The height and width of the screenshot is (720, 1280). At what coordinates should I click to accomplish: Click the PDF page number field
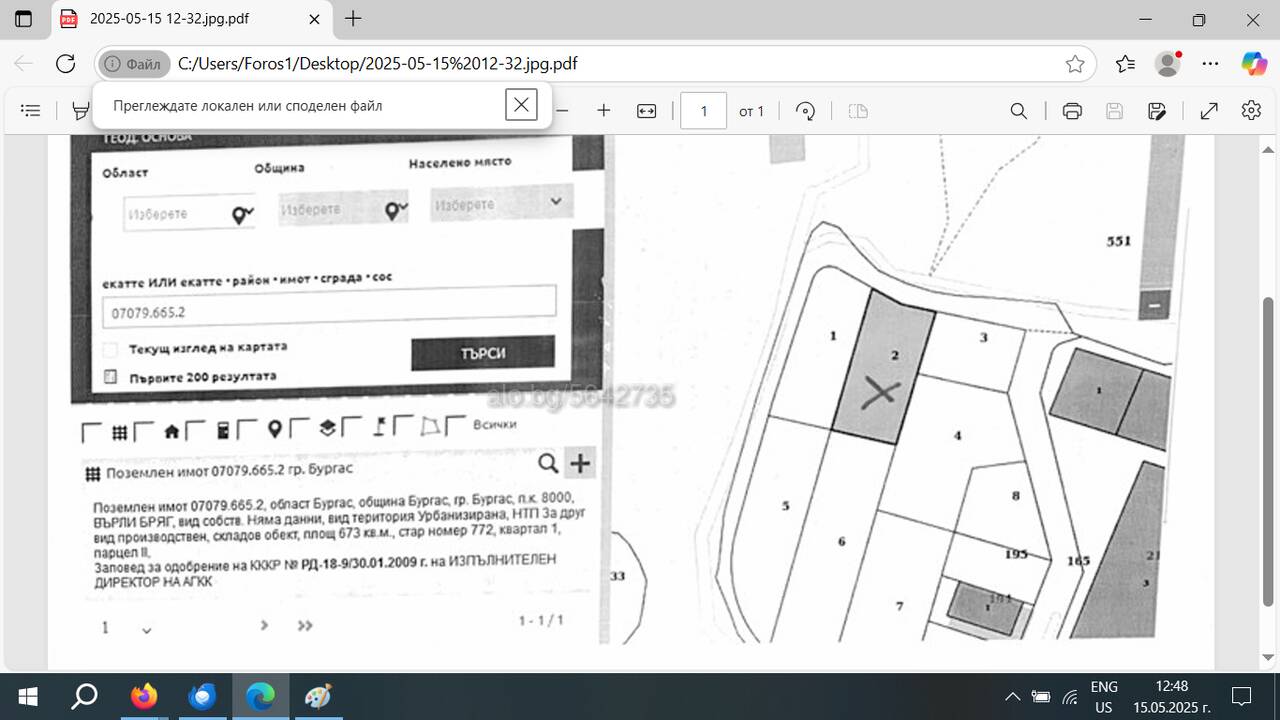click(703, 111)
